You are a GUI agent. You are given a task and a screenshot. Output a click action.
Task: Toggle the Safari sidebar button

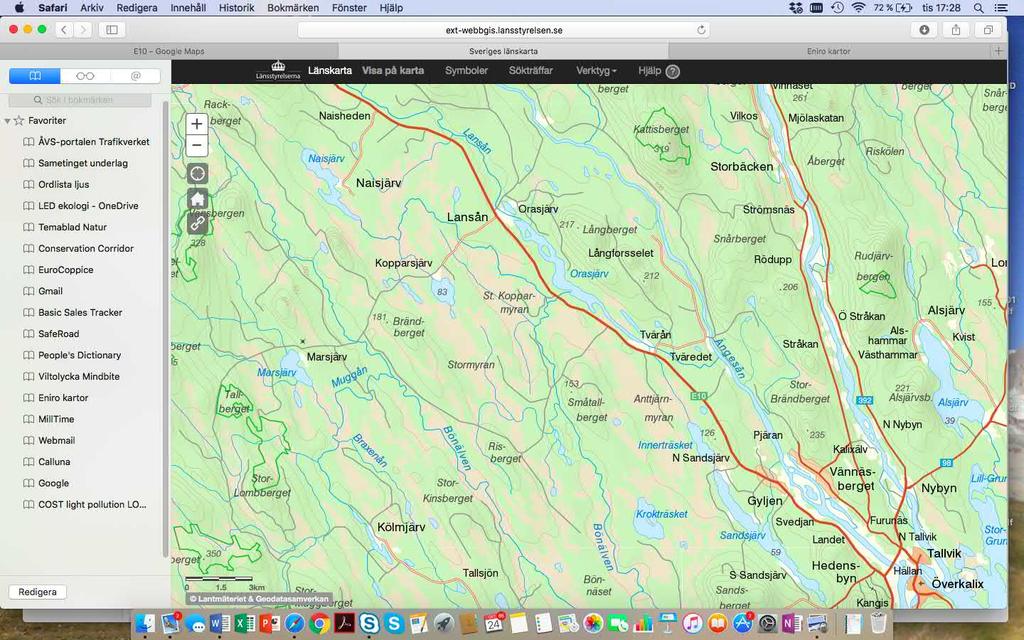point(112,29)
